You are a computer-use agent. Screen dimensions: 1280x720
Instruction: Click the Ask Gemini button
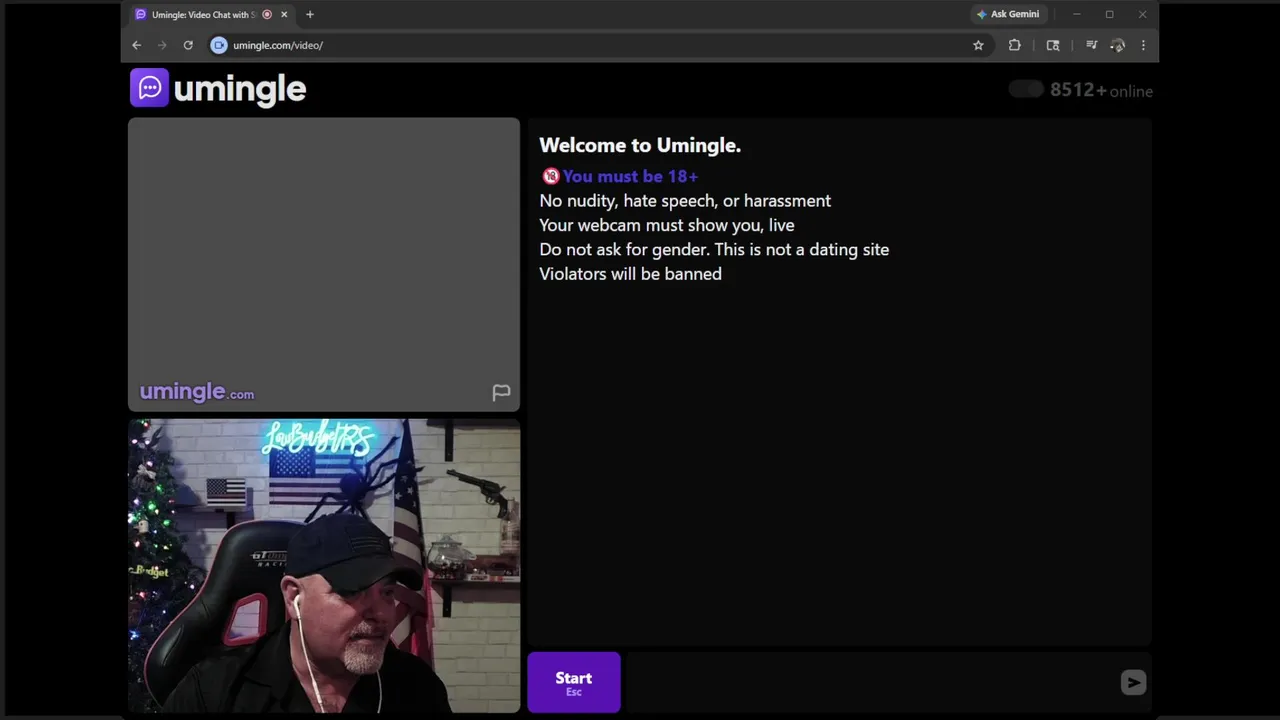[1008, 15]
